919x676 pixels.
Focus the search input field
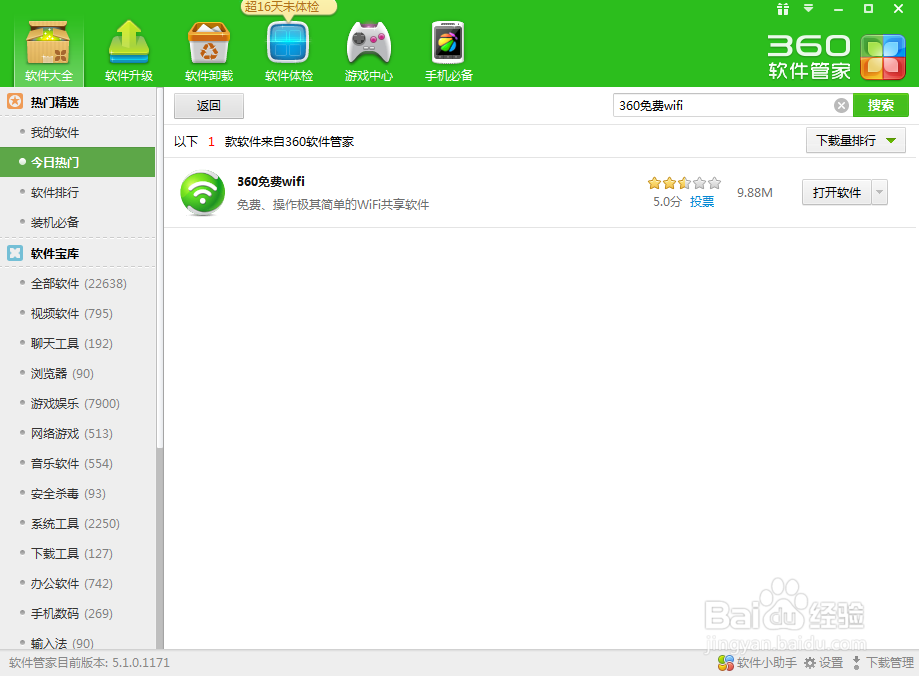pos(724,106)
